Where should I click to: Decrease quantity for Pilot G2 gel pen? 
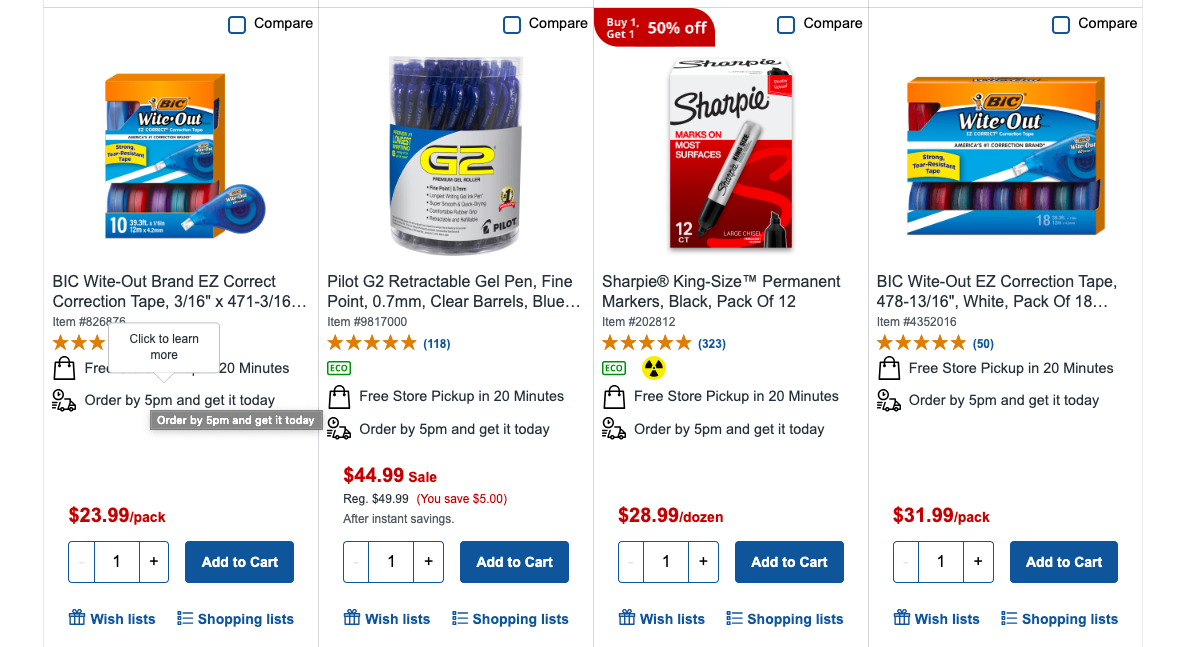357,562
